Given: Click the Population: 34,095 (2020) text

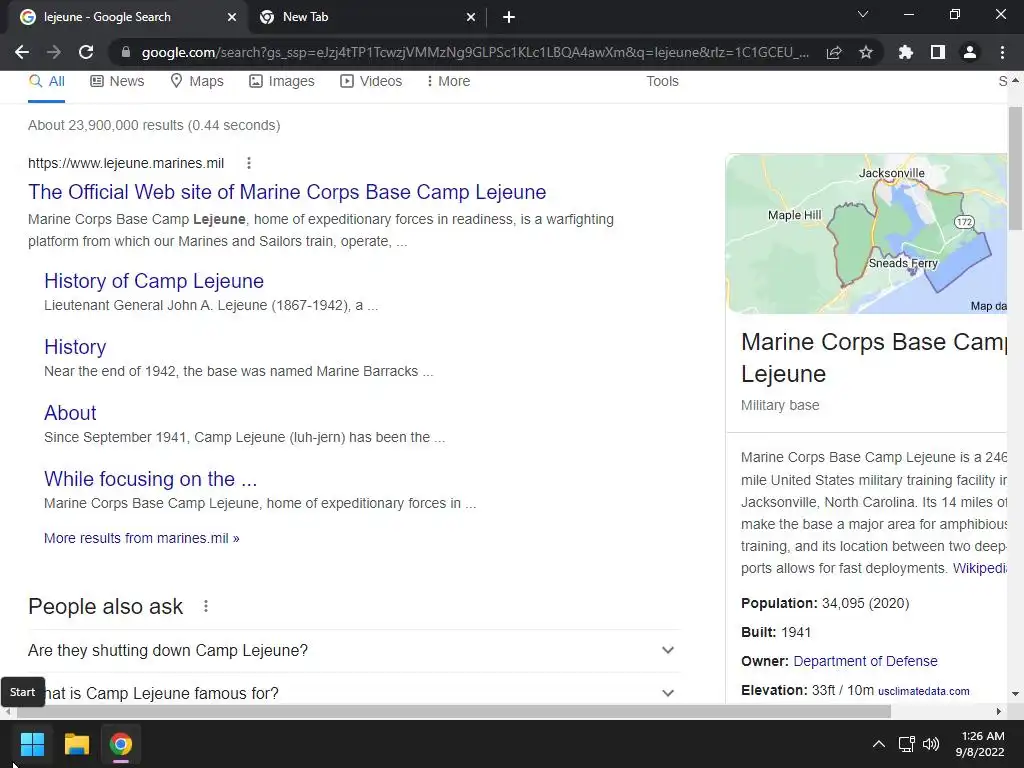Looking at the screenshot, I should (825, 603).
